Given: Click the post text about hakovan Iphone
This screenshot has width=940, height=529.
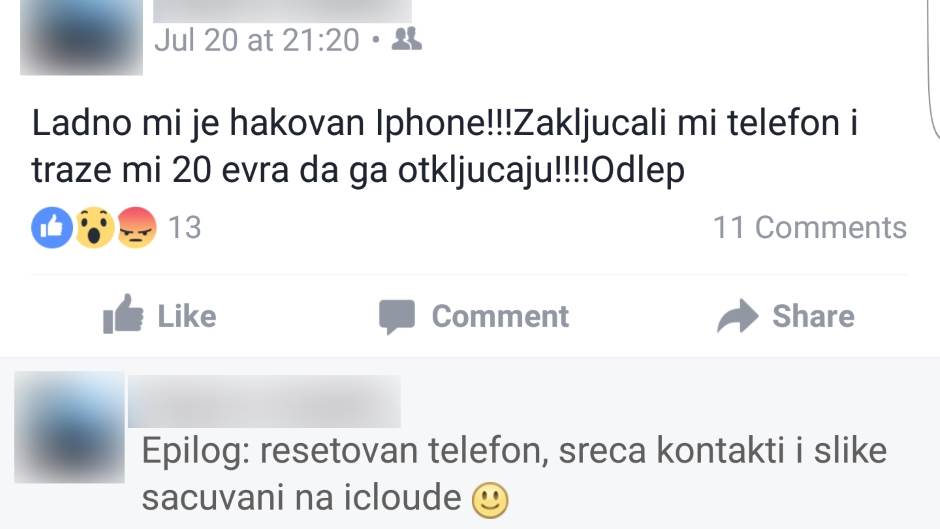Looking at the screenshot, I should click(x=445, y=147).
